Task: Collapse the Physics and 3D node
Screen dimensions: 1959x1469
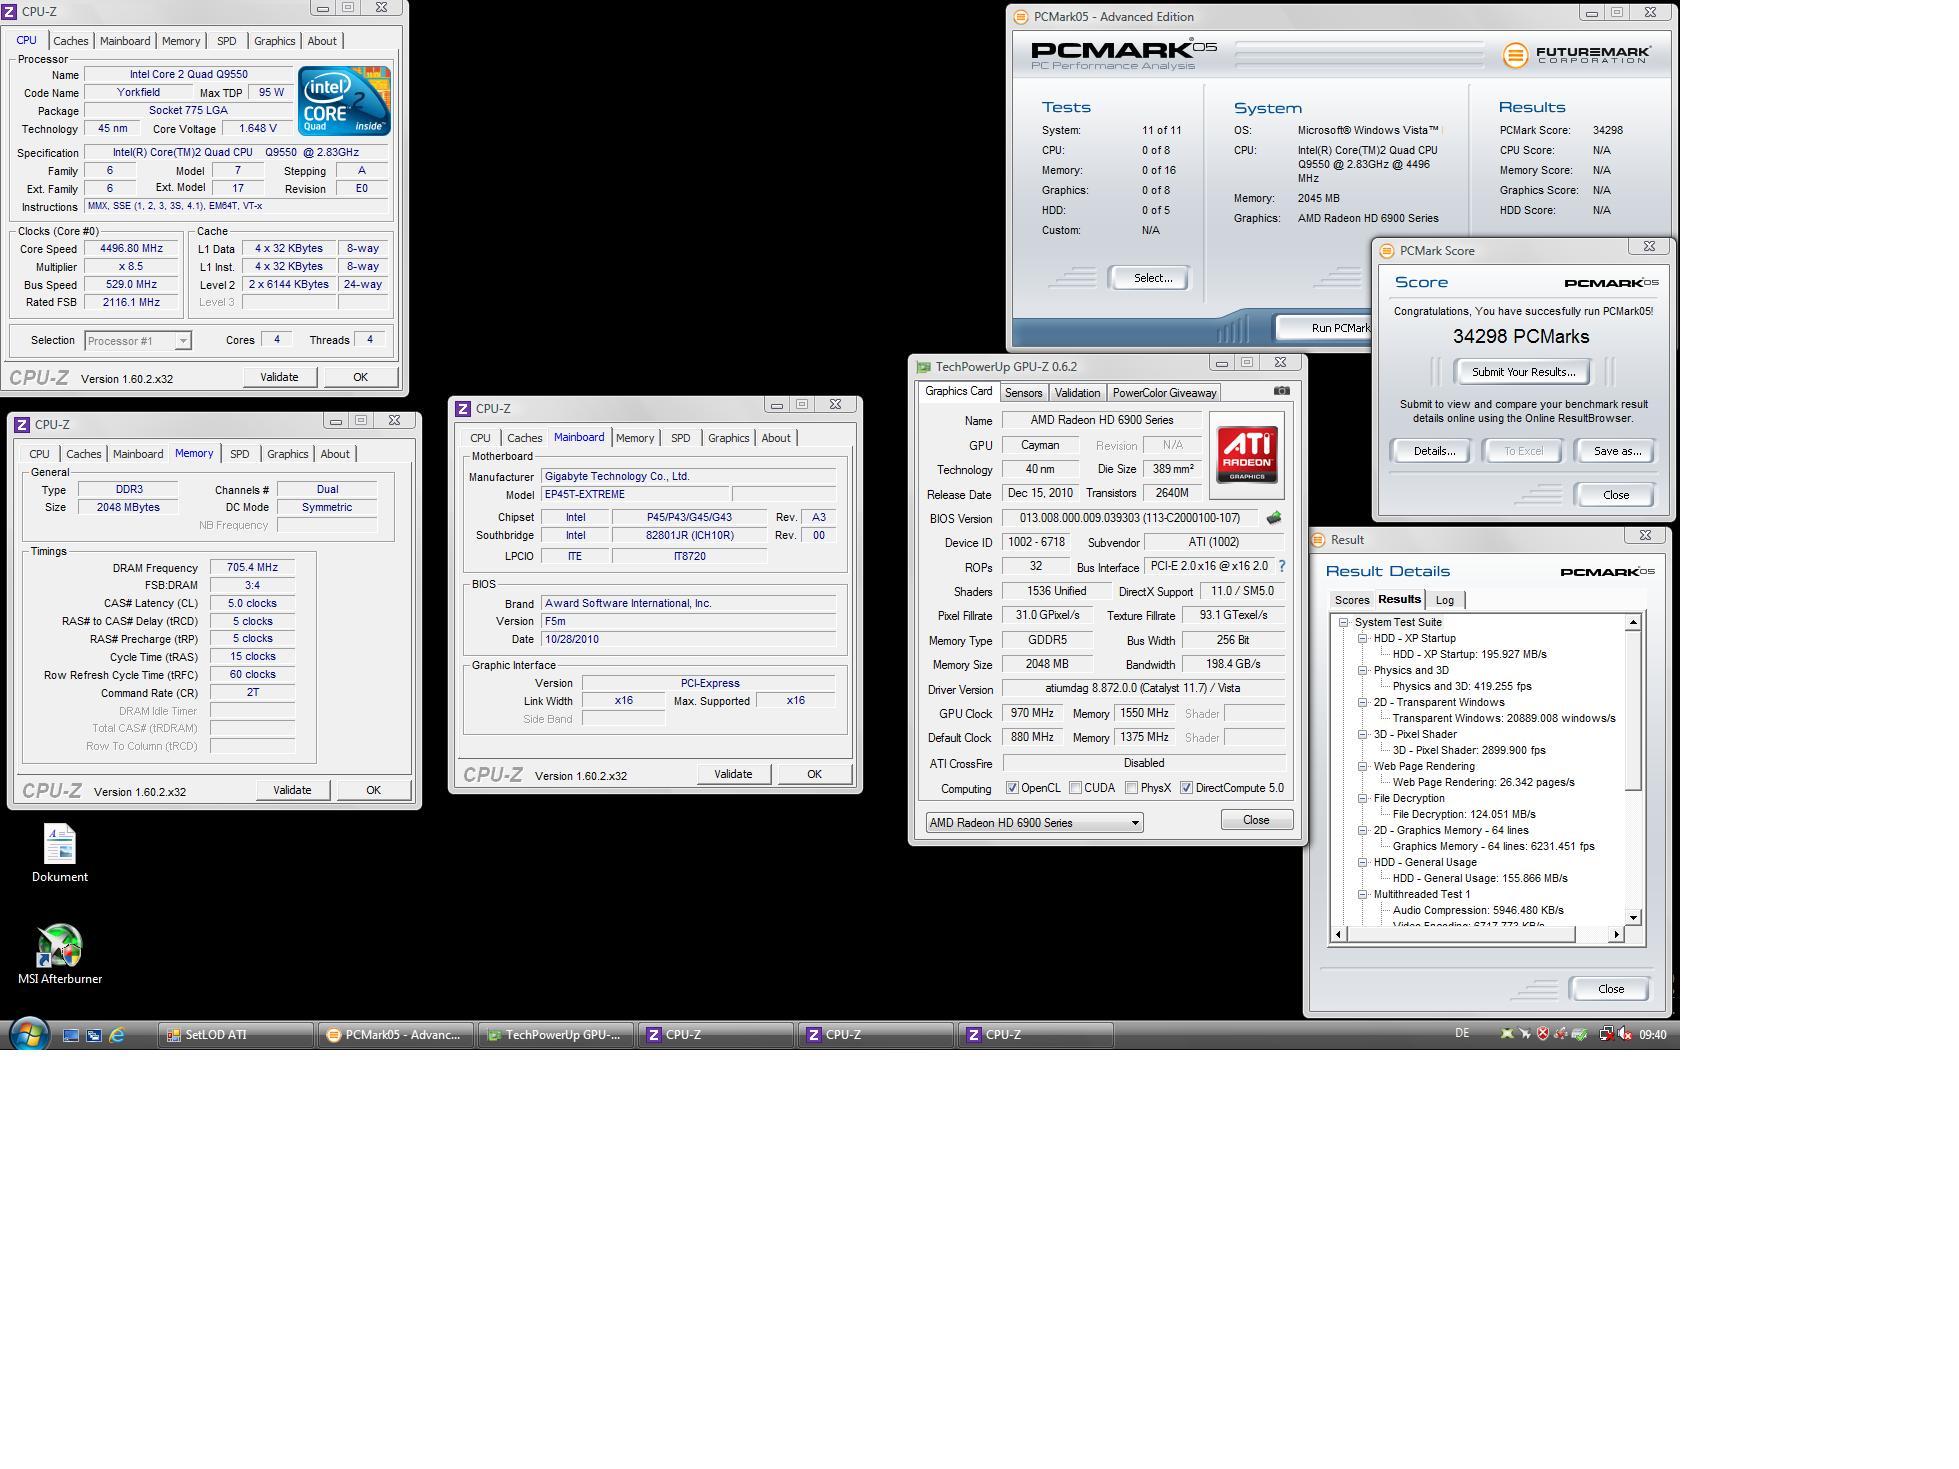Action: point(1363,670)
